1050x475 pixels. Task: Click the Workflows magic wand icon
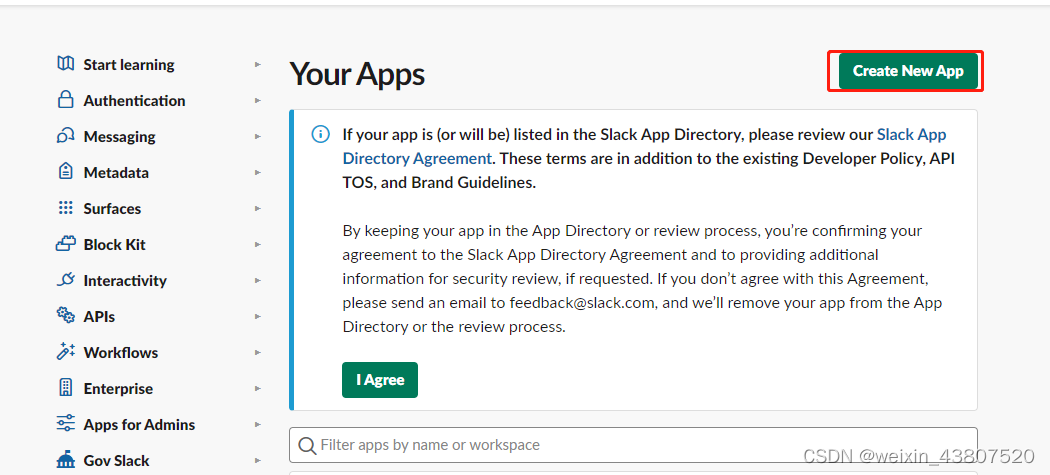click(x=66, y=352)
